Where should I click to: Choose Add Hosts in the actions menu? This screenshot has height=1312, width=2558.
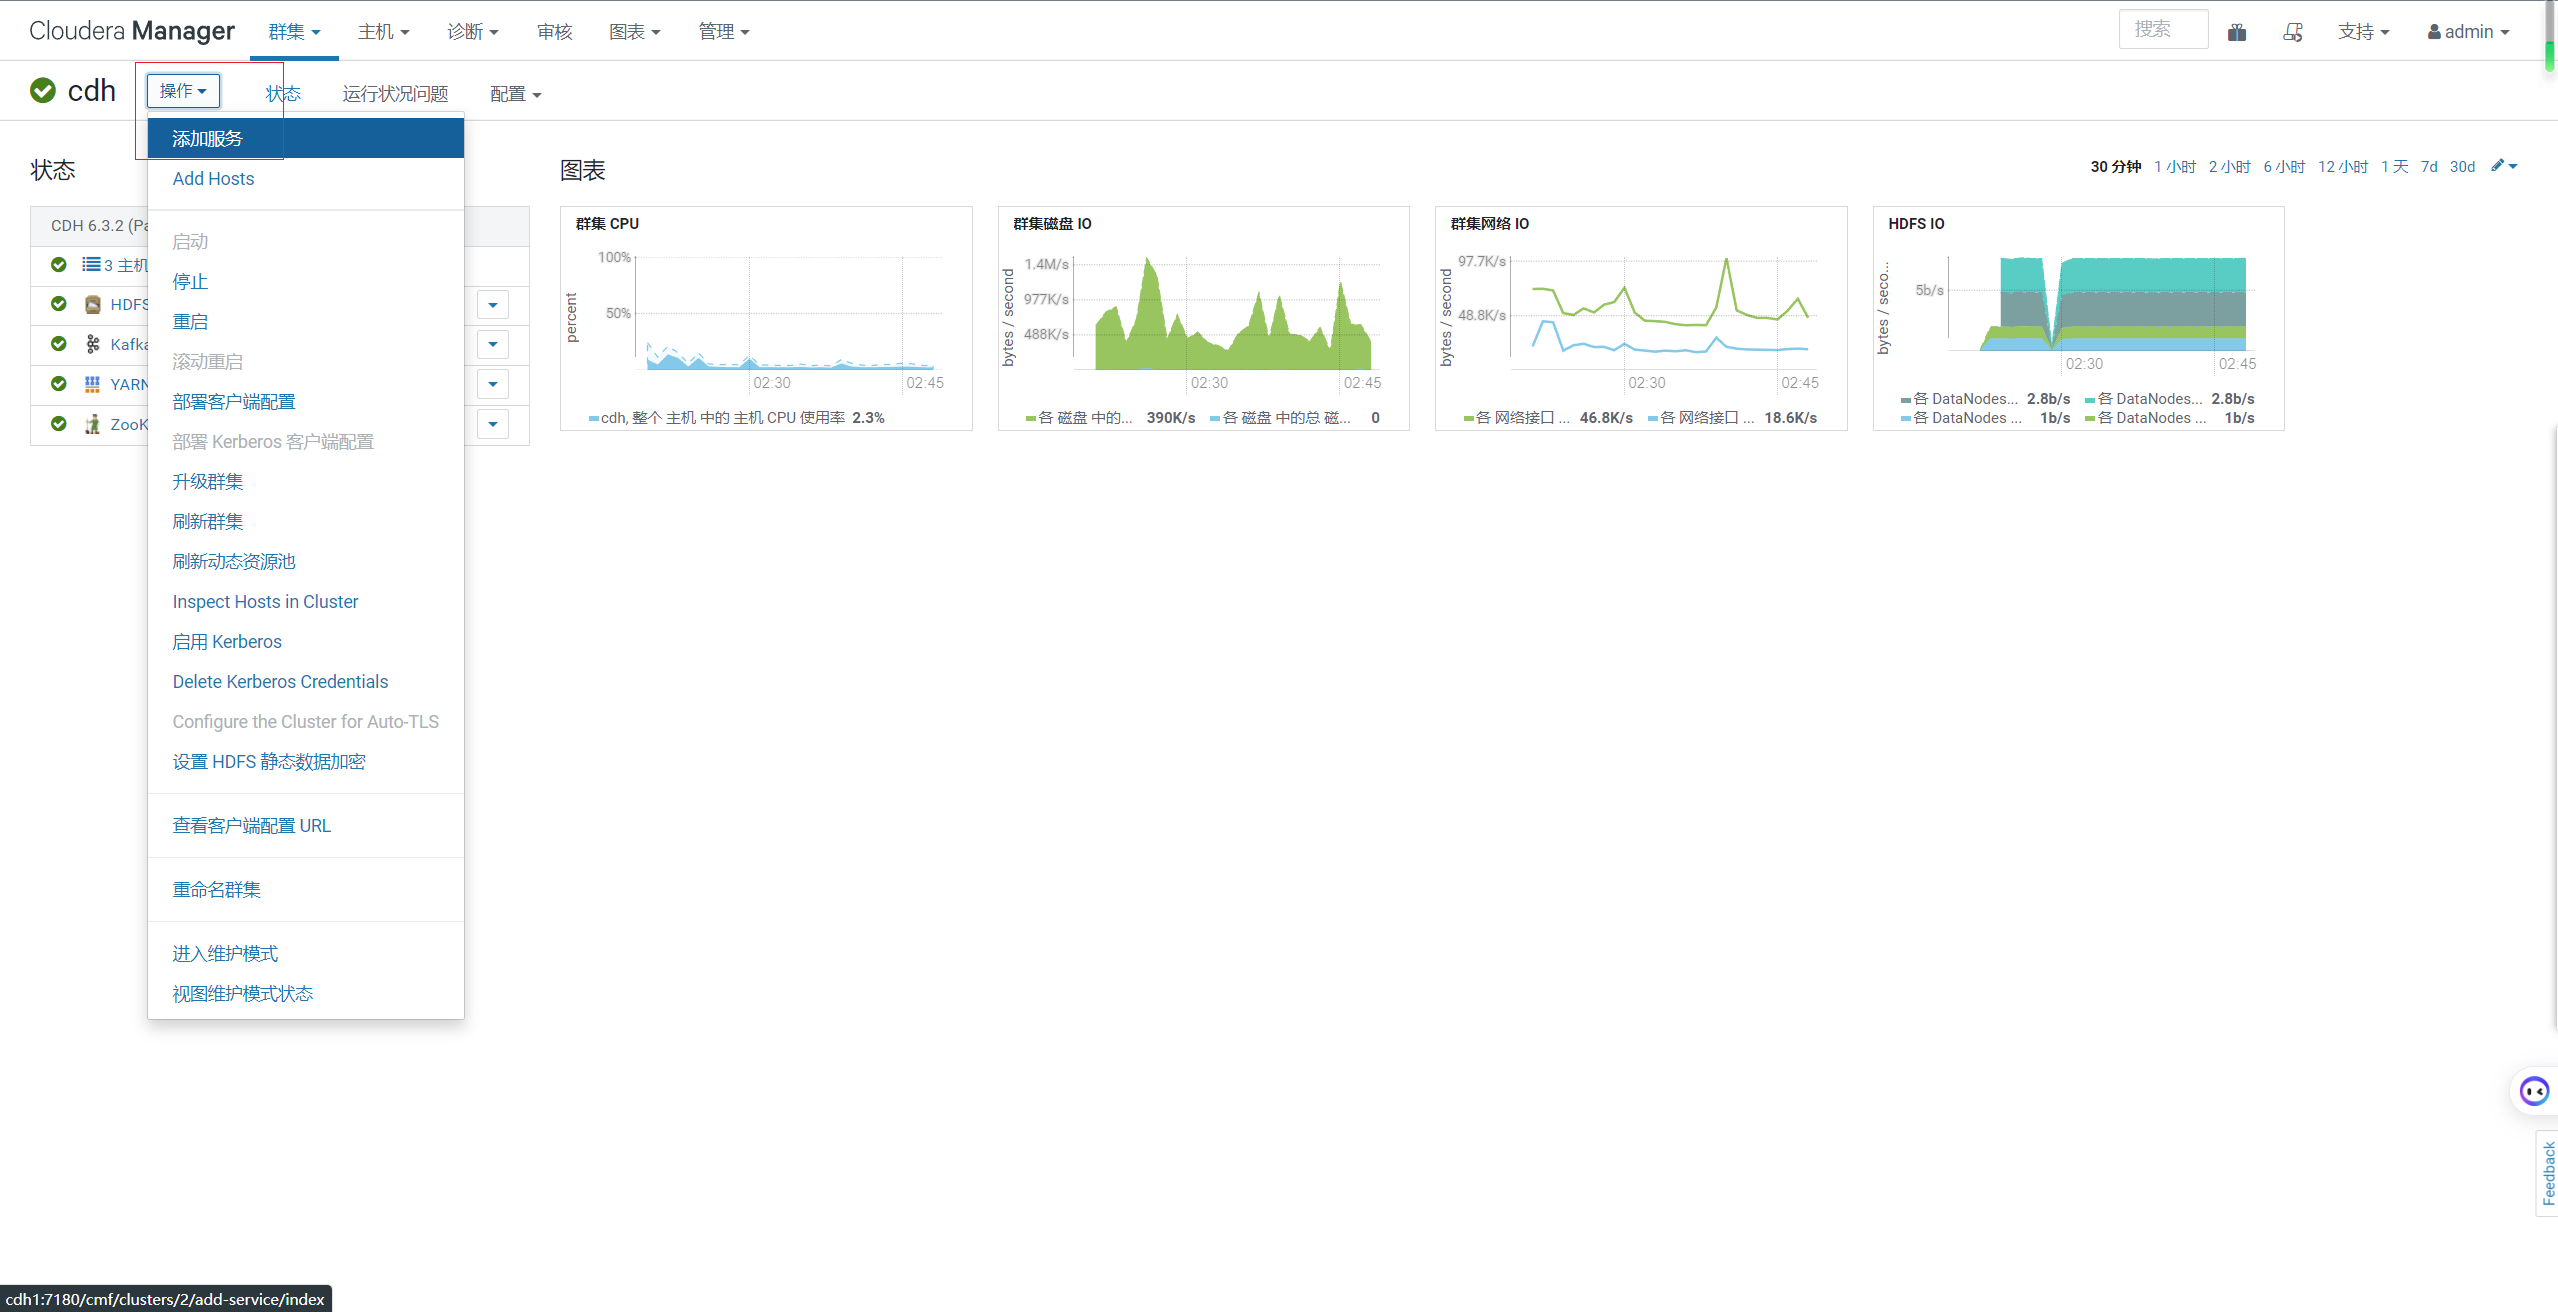click(x=306, y=178)
